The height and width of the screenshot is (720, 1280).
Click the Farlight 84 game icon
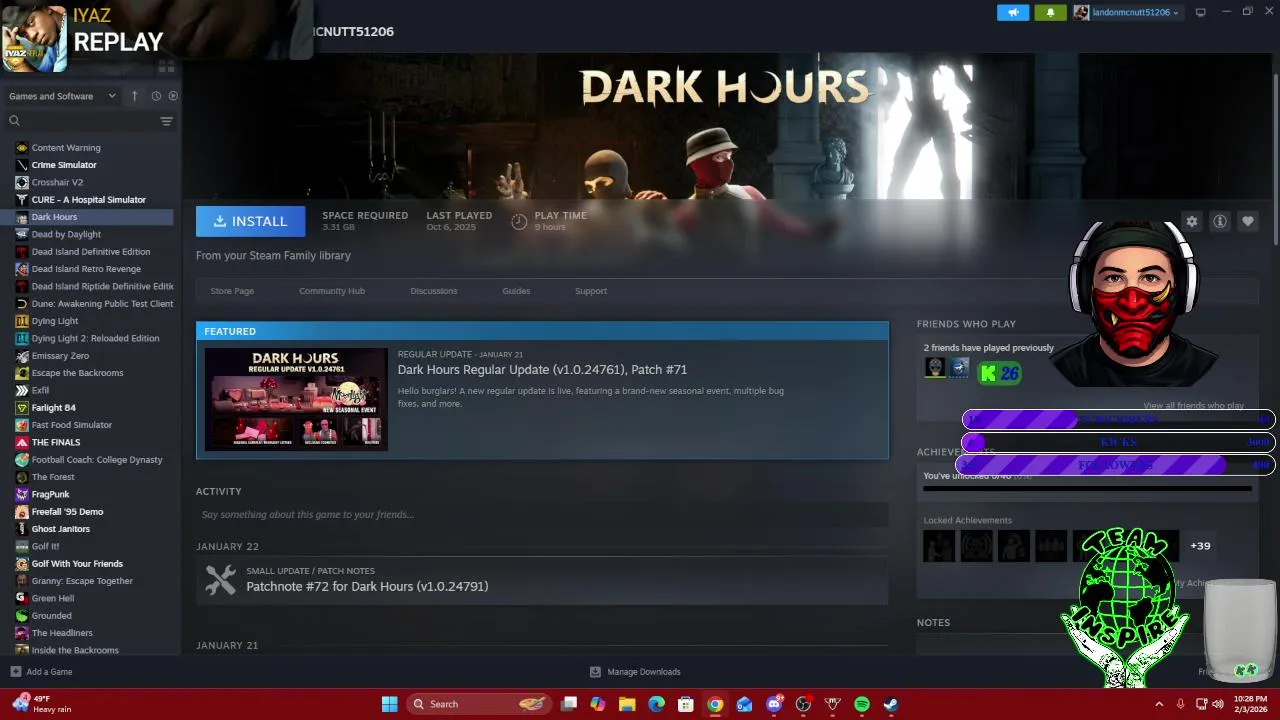(x=22, y=408)
